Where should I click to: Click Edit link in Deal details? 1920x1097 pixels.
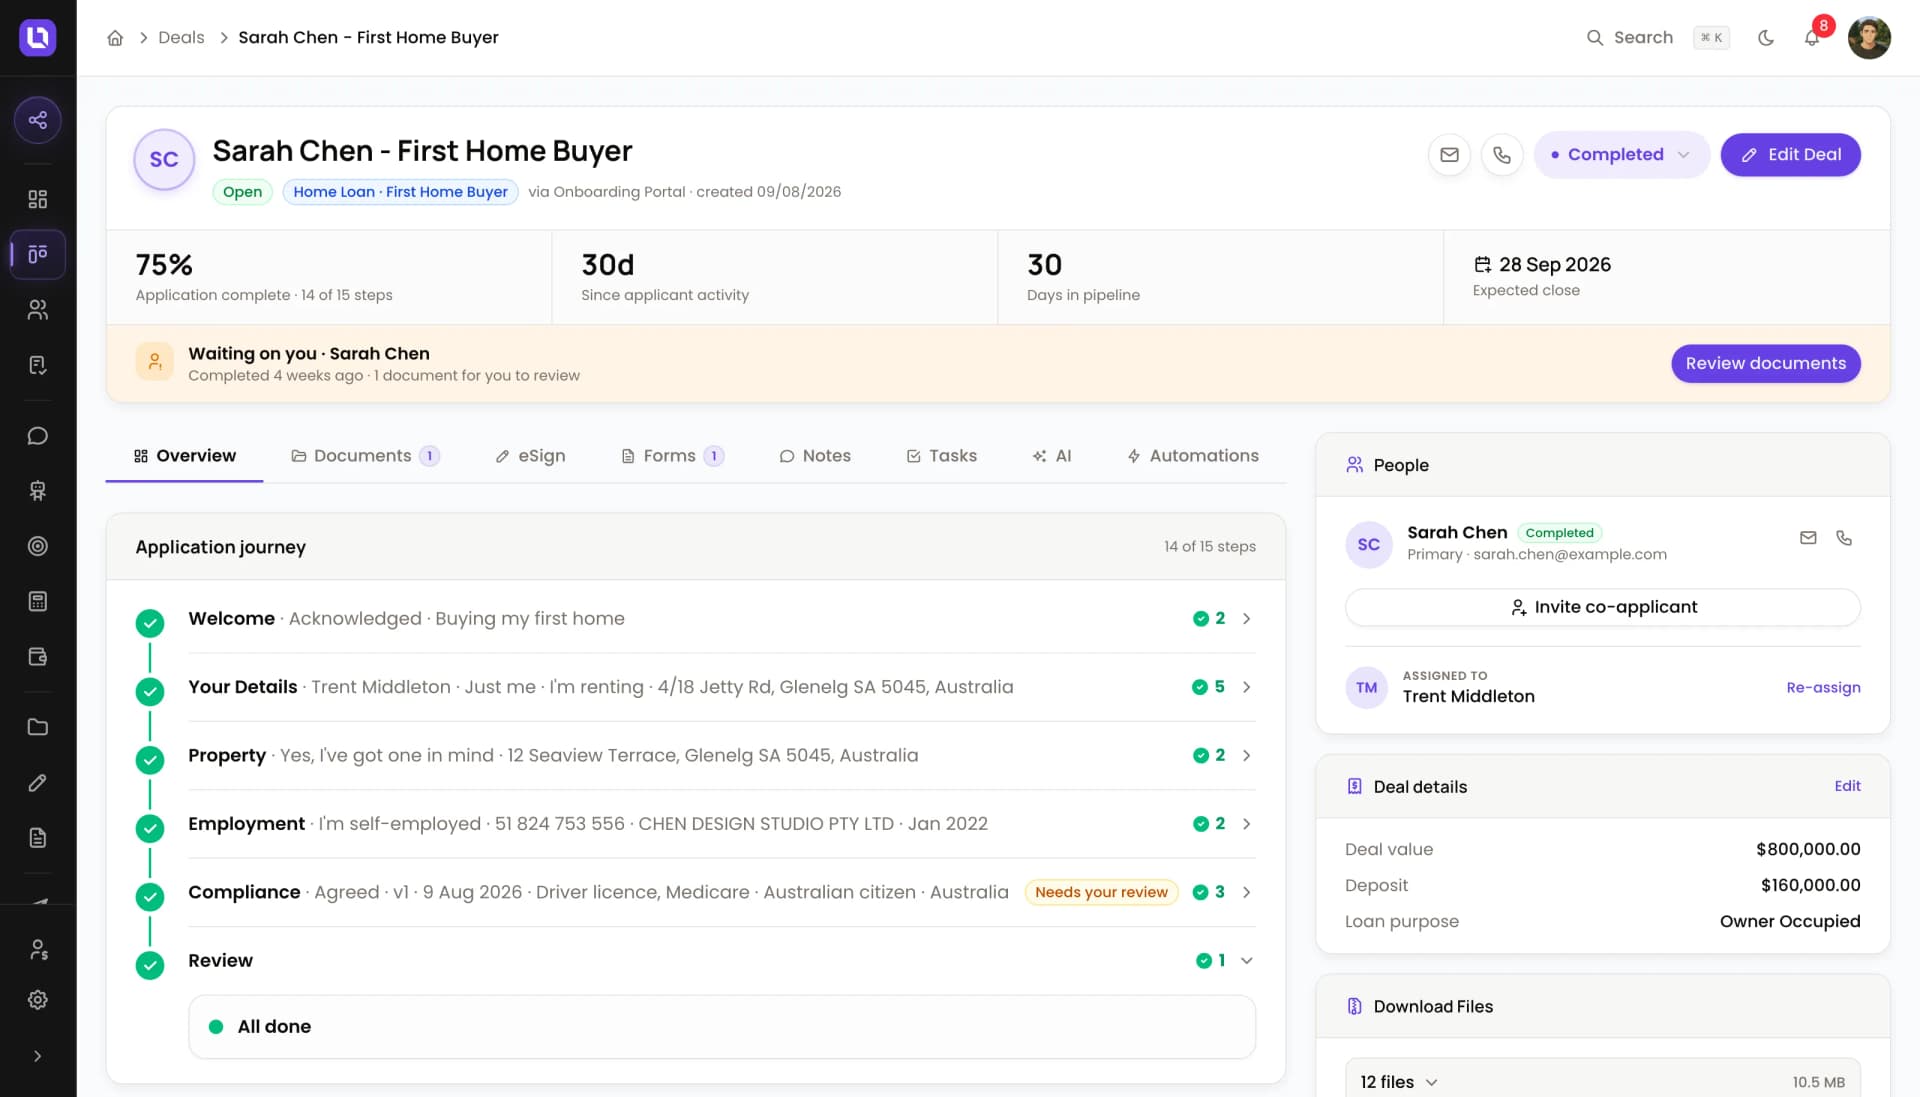tap(1847, 786)
